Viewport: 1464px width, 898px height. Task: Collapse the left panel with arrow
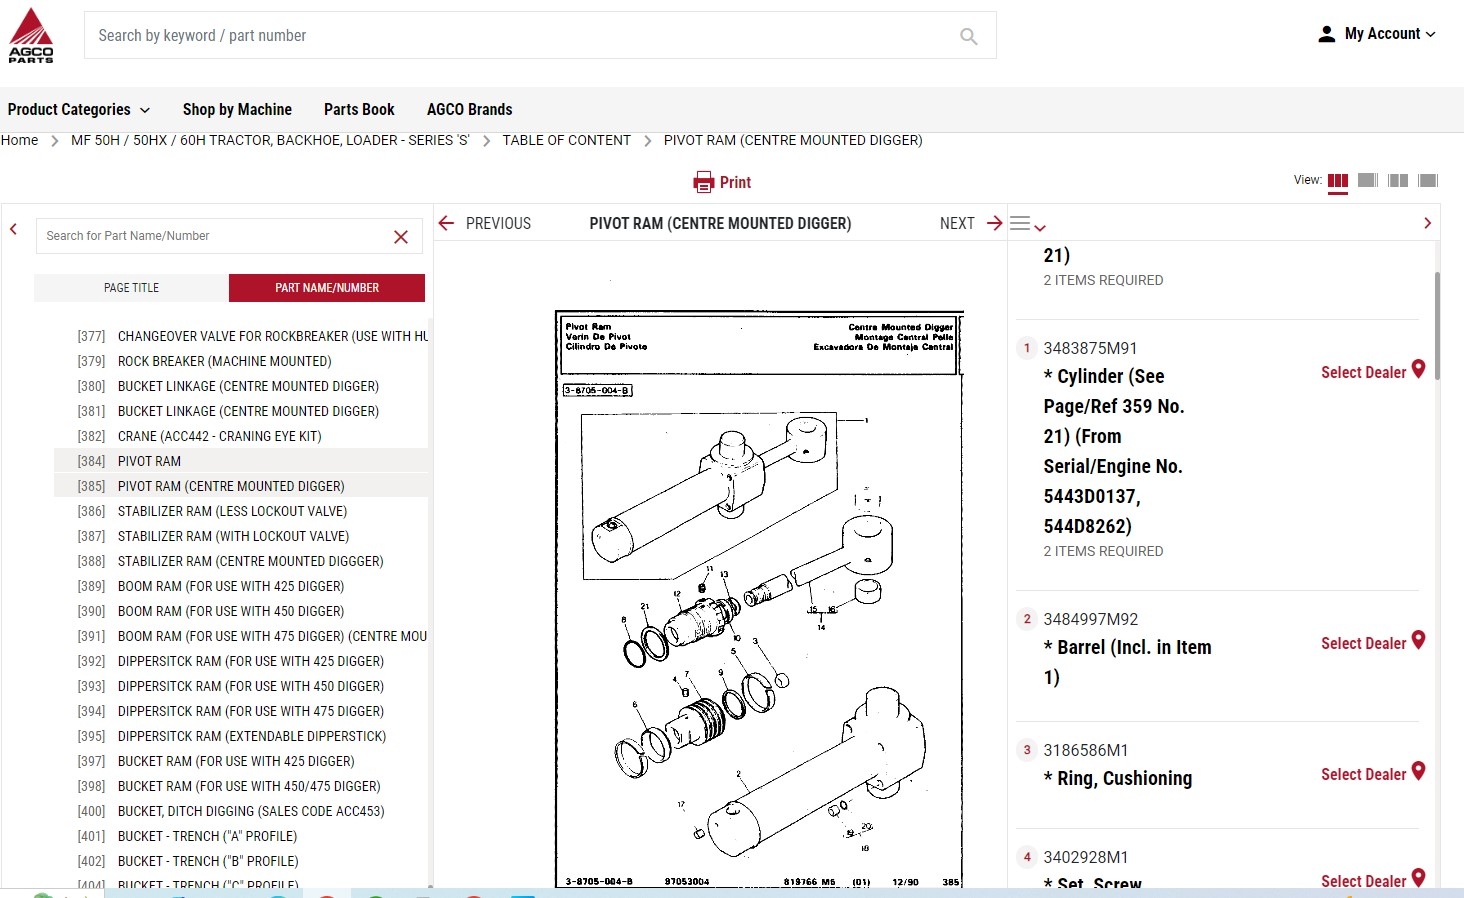click(x=14, y=229)
